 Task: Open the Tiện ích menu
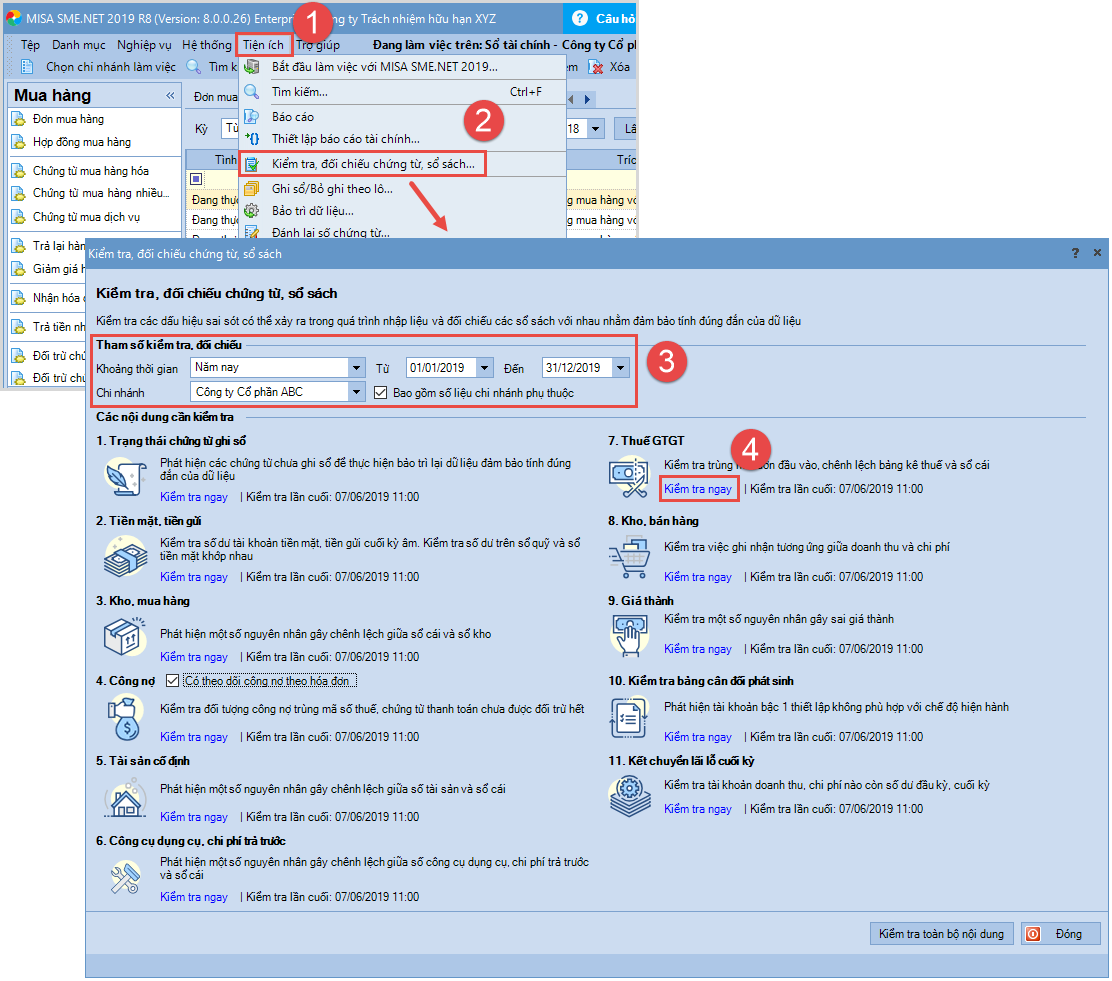[263, 45]
